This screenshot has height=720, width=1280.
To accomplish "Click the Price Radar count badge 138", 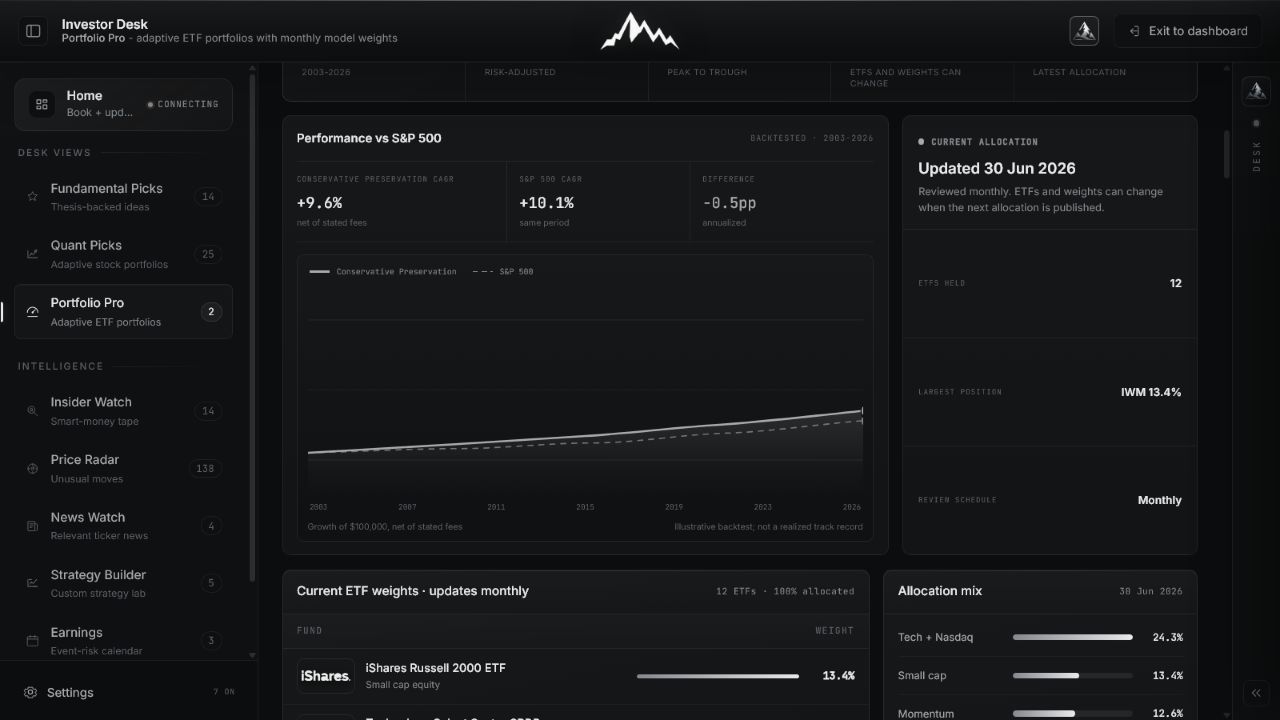I will coord(205,468).
